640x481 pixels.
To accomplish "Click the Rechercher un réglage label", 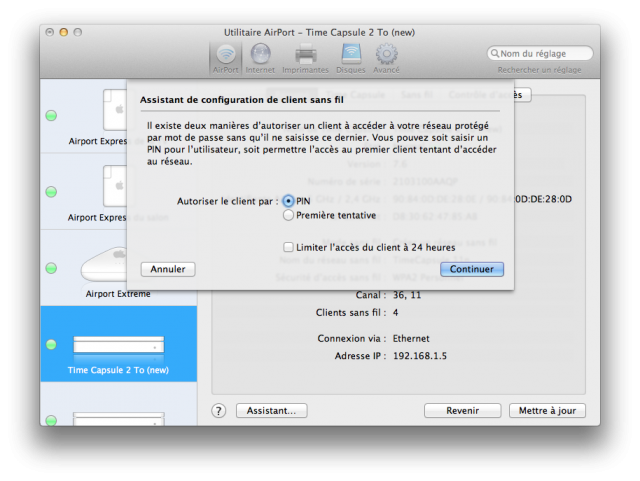I will click(x=539, y=70).
